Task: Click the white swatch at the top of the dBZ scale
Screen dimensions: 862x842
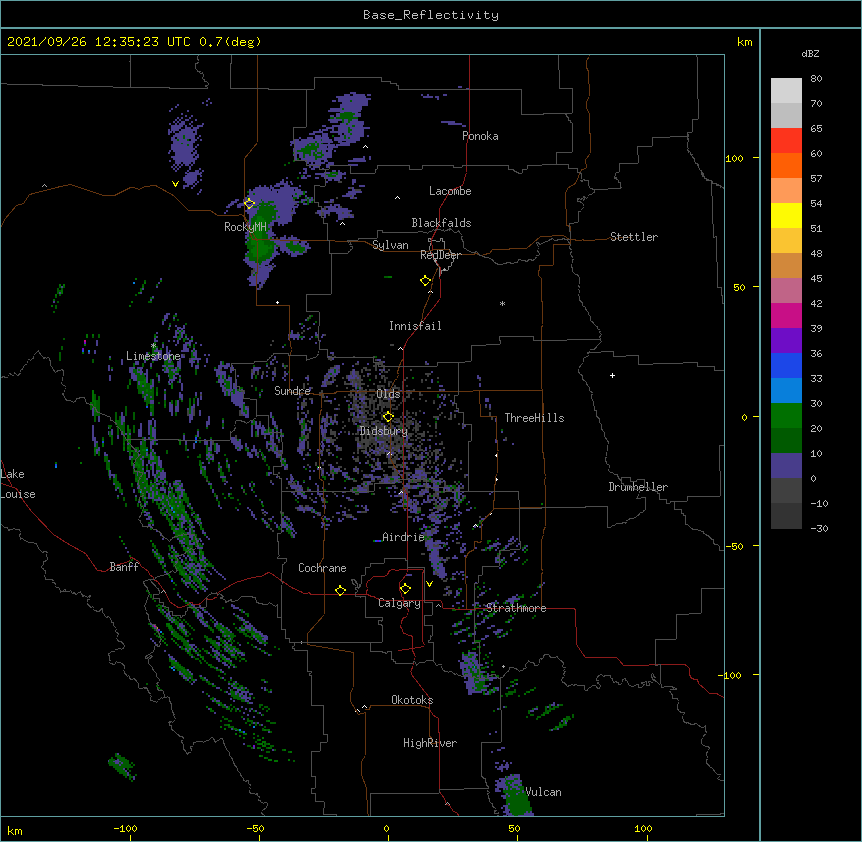Action: (x=786, y=91)
